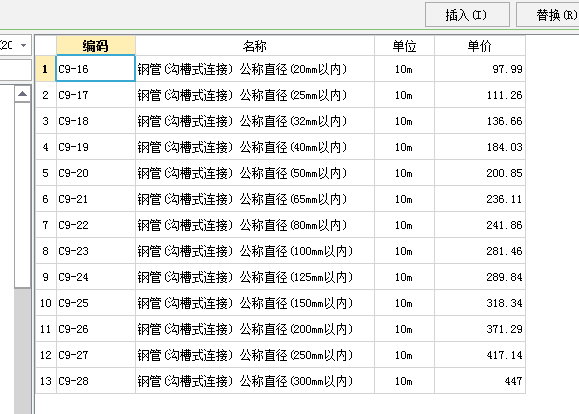579x414 pixels.
Task: Click price cell 97.99
Action: 480,69
